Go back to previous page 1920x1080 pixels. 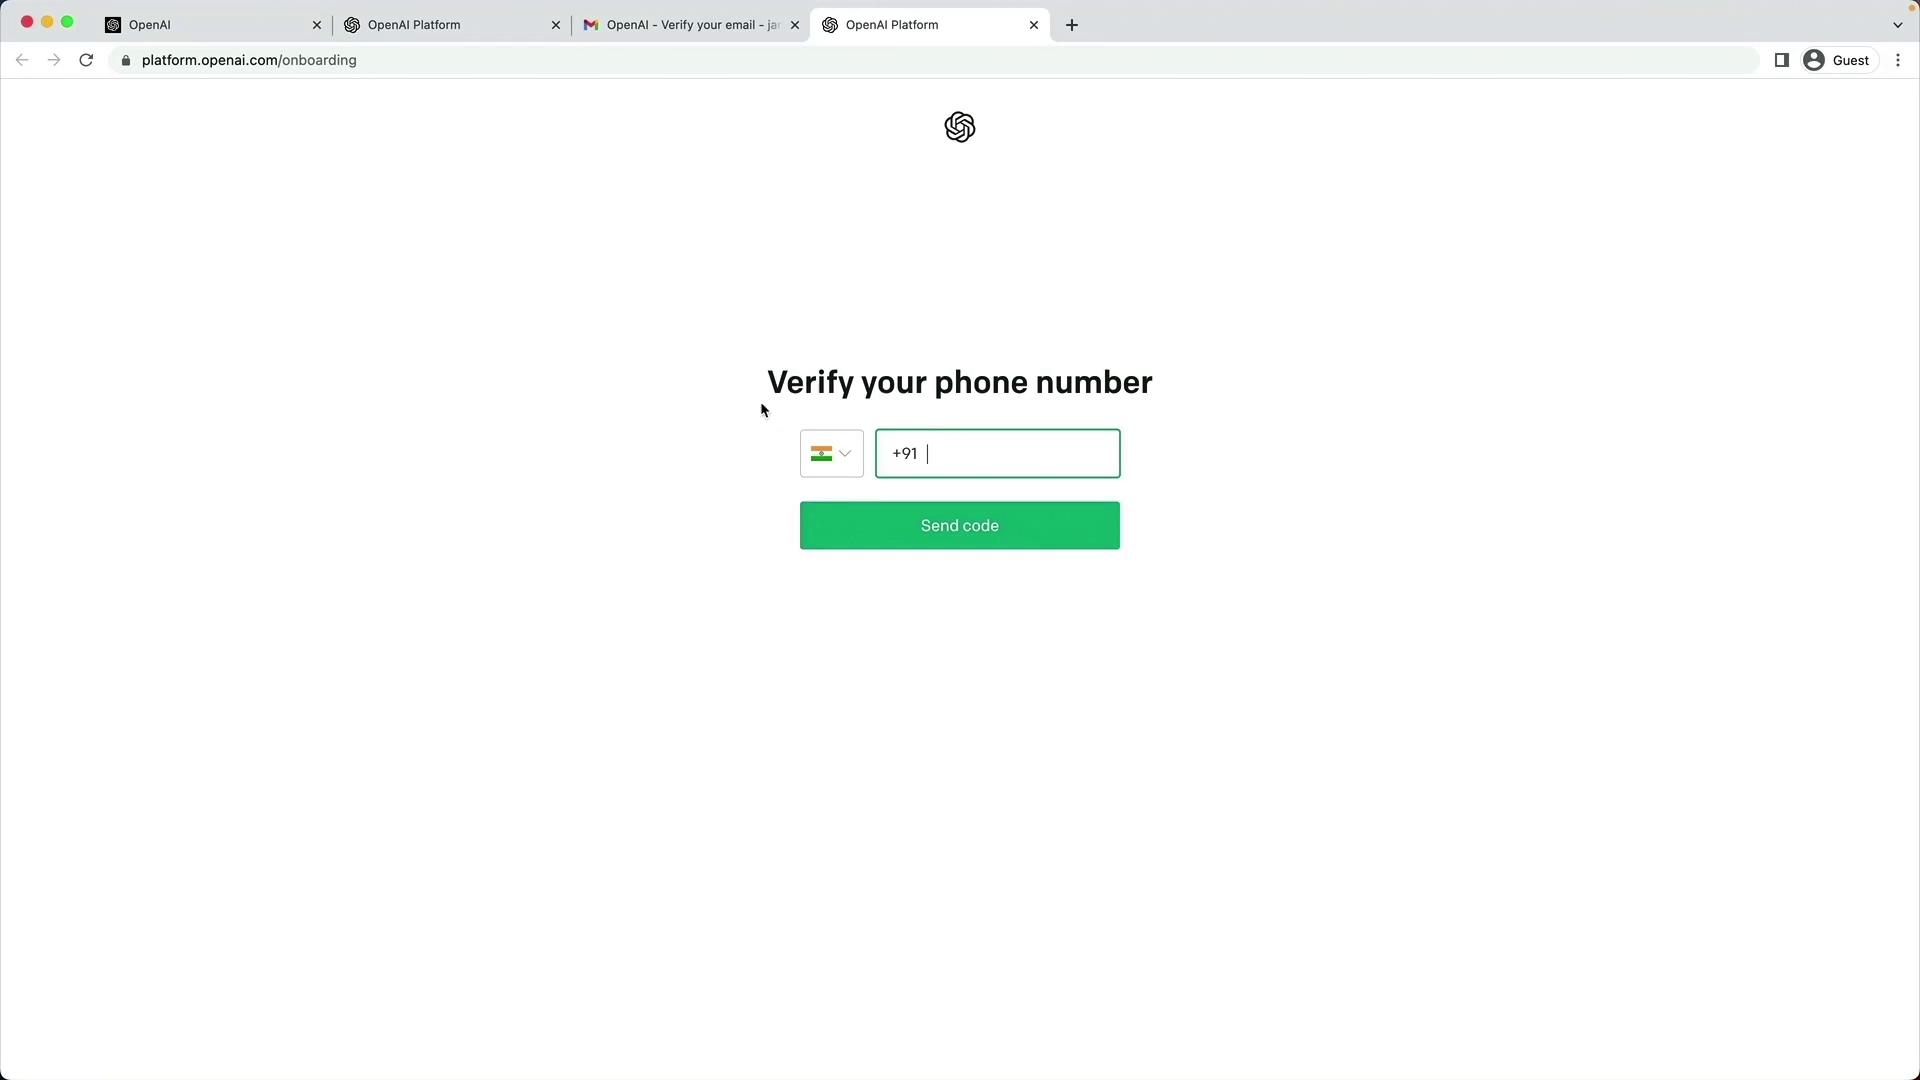click(x=22, y=60)
